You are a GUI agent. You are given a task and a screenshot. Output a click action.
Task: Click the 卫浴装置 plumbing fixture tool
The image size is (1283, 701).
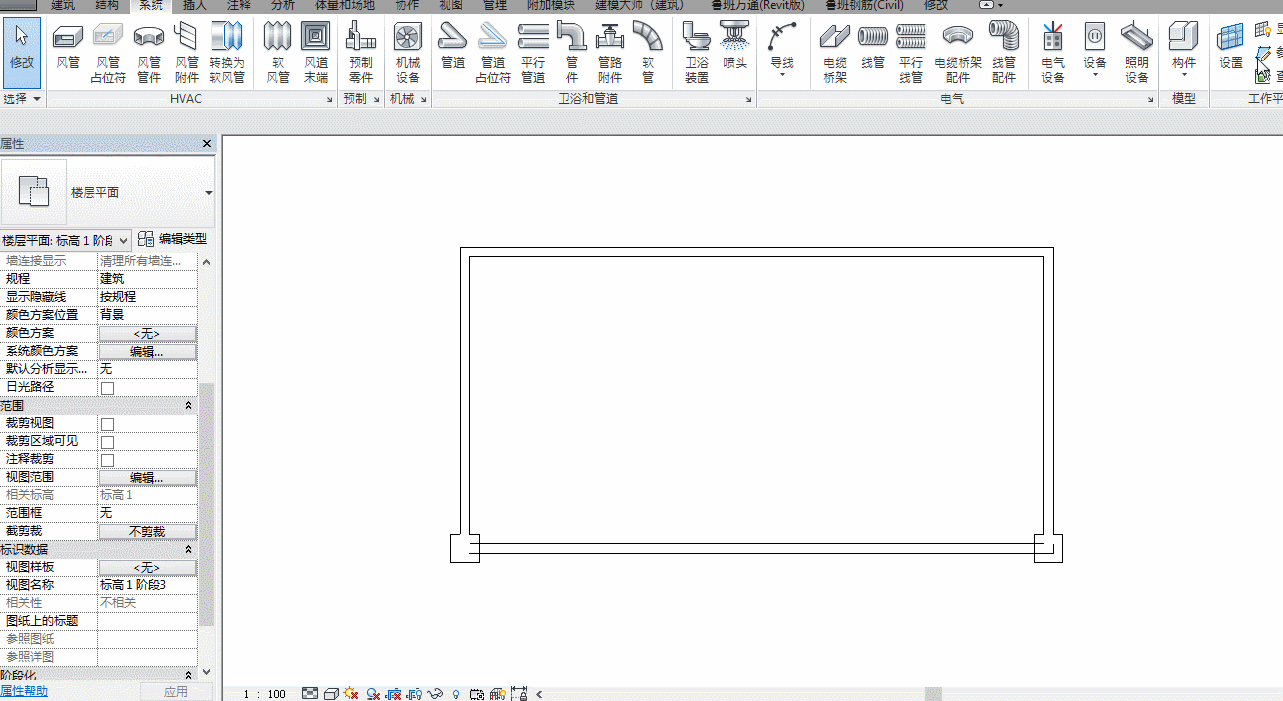point(697,51)
